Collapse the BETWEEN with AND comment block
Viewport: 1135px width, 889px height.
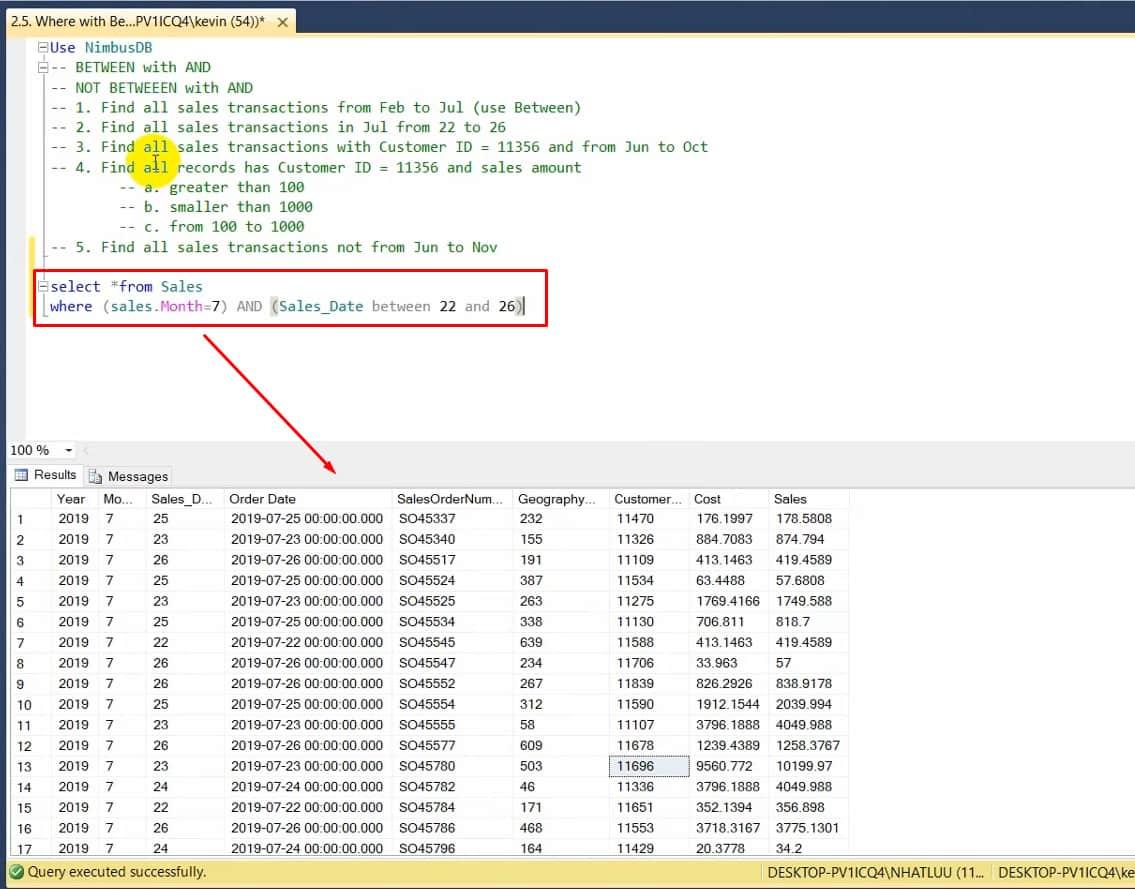41,67
